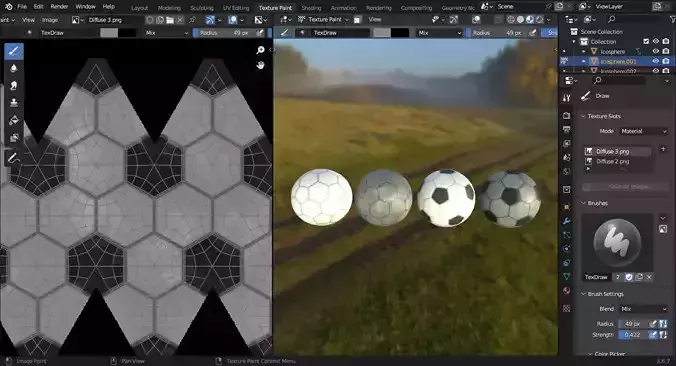676x366 pixels.
Task: Add a texture slot with plus button
Action: [x=663, y=149]
